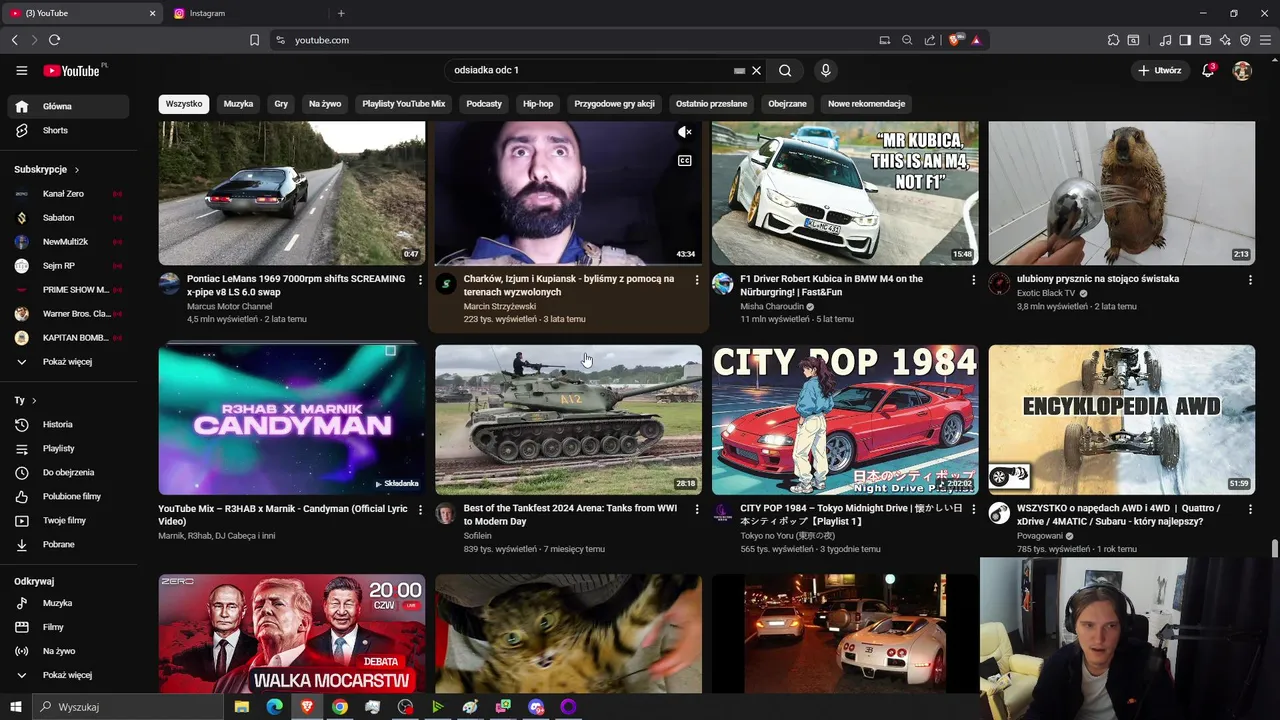1280x720 pixels.
Task: Open the Brave playlist music note icon
Action: click(x=1165, y=40)
